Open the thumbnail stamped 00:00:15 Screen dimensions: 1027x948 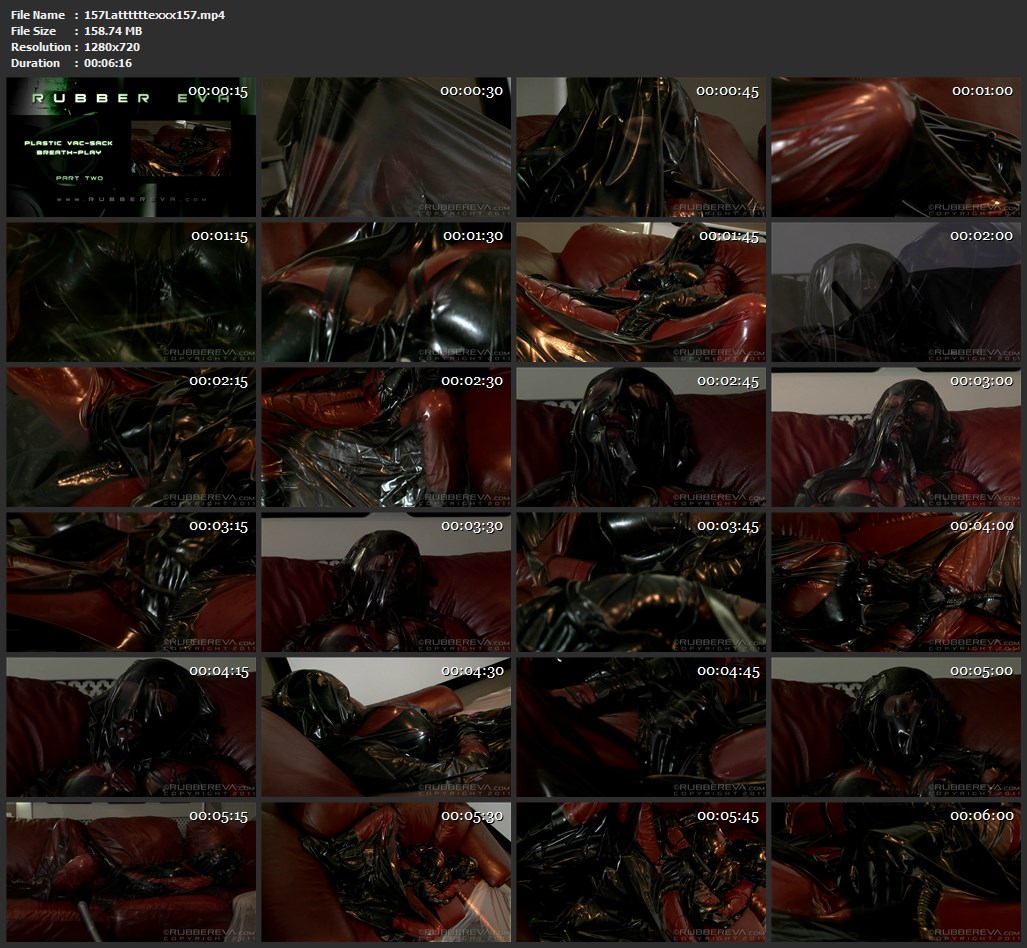pos(131,147)
